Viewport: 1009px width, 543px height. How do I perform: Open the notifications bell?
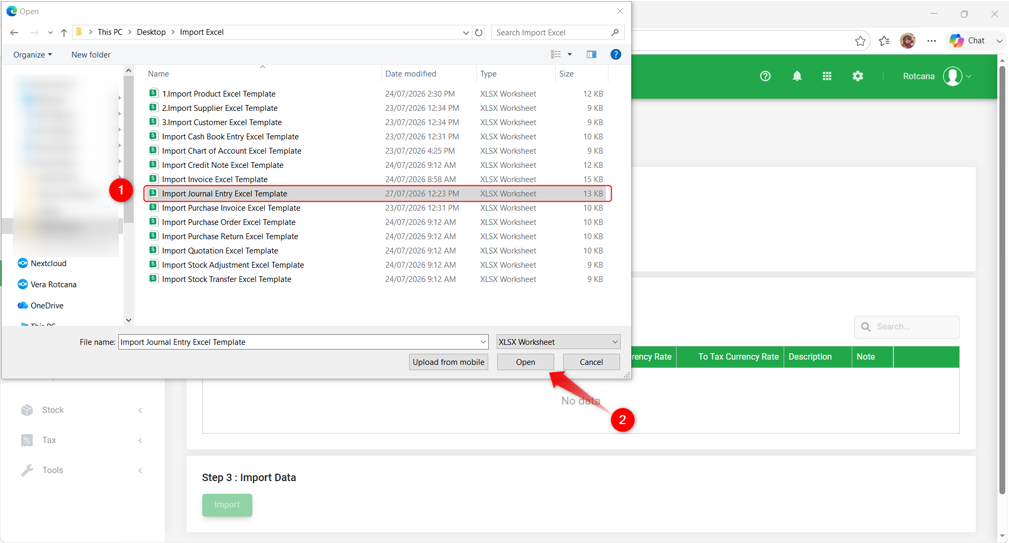[x=797, y=76]
